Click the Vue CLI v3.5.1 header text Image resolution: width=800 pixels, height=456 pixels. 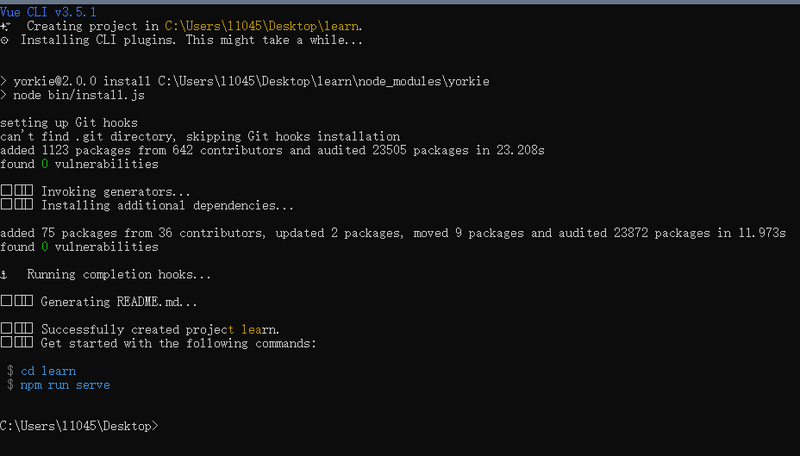pyautogui.click(x=48, y=11)
